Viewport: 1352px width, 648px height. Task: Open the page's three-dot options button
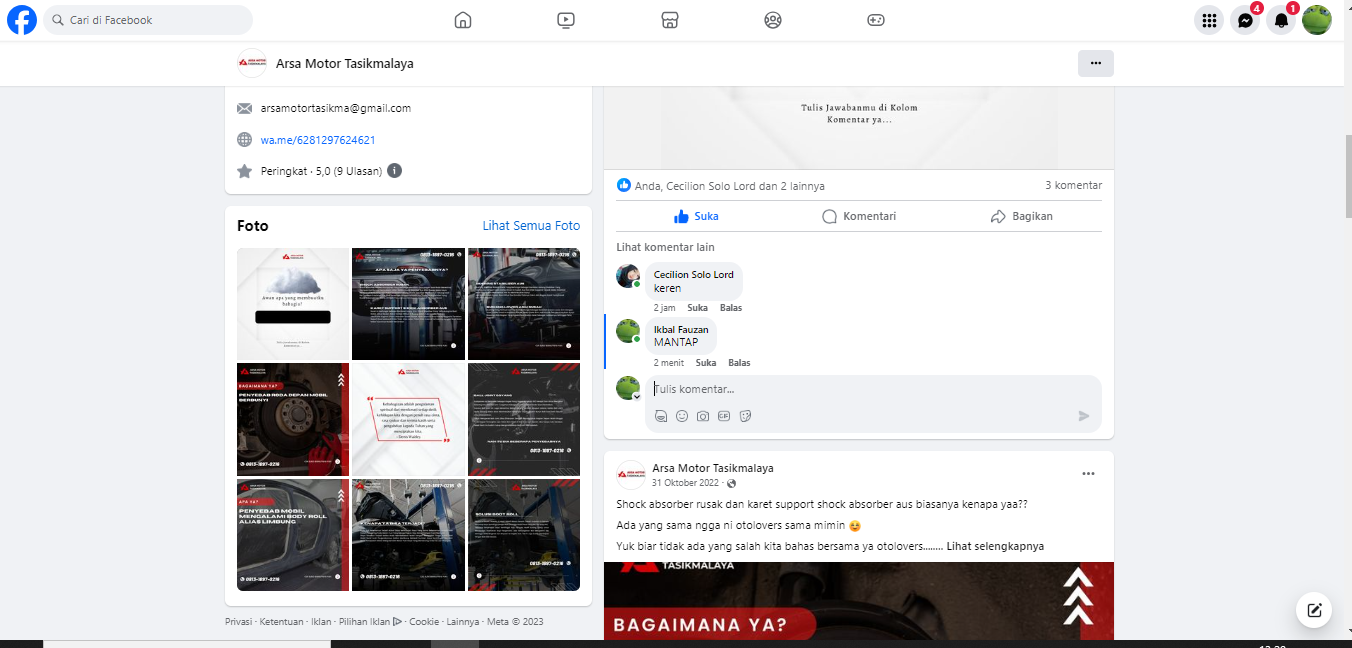coord(1095,63)
